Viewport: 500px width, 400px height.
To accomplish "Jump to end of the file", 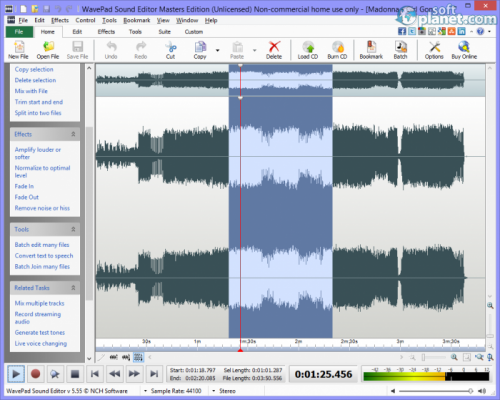I will (154, 374).
